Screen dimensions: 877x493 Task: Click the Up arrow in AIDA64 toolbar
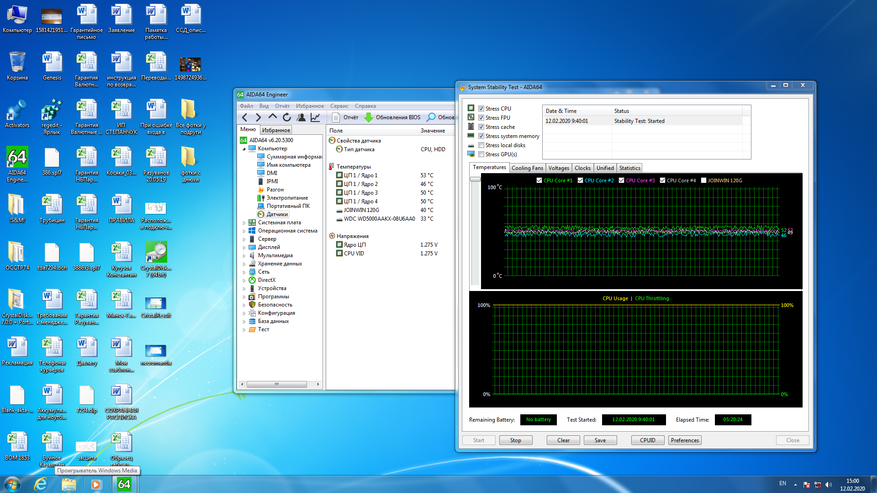273,118
